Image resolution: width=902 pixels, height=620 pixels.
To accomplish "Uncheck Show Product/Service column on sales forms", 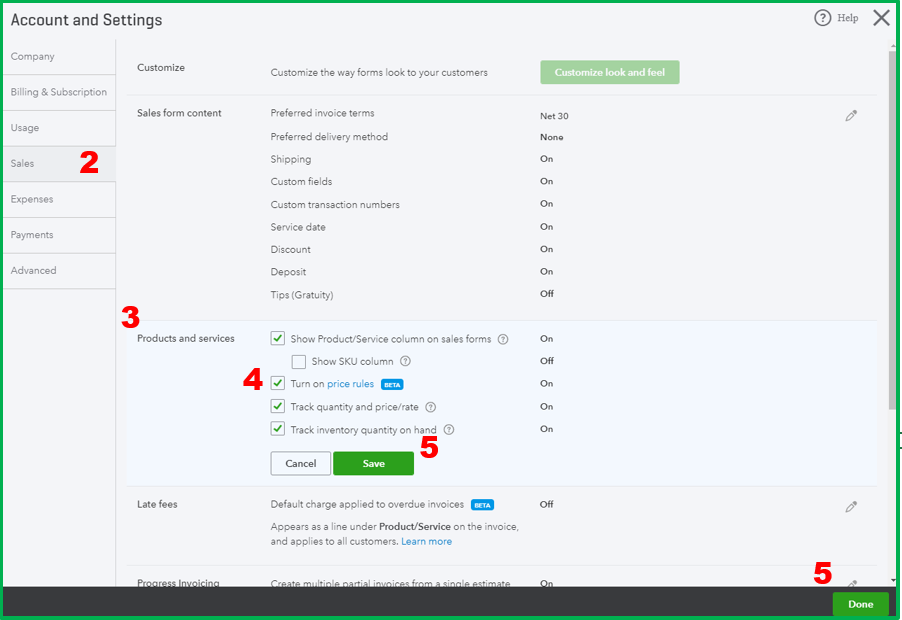I will (278, 338).
